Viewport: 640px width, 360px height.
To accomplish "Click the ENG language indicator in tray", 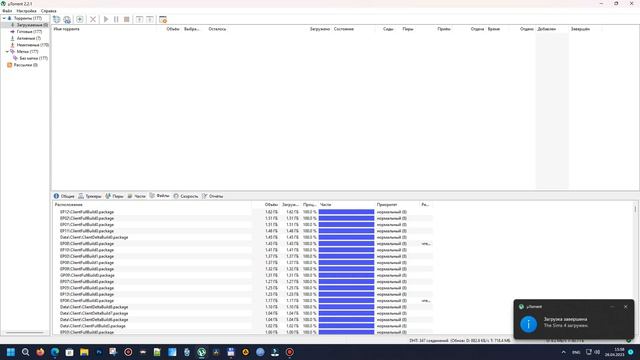I will pyautogui.click(x=576, y=352).
